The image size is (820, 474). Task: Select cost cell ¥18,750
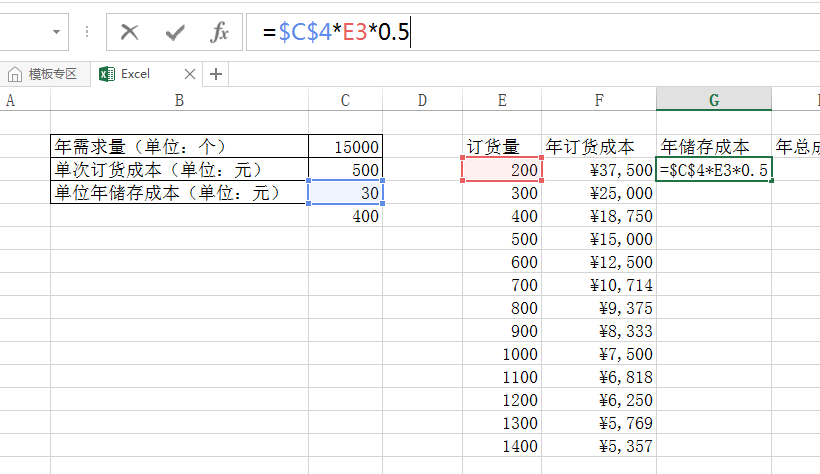click(x=599, y=216)
